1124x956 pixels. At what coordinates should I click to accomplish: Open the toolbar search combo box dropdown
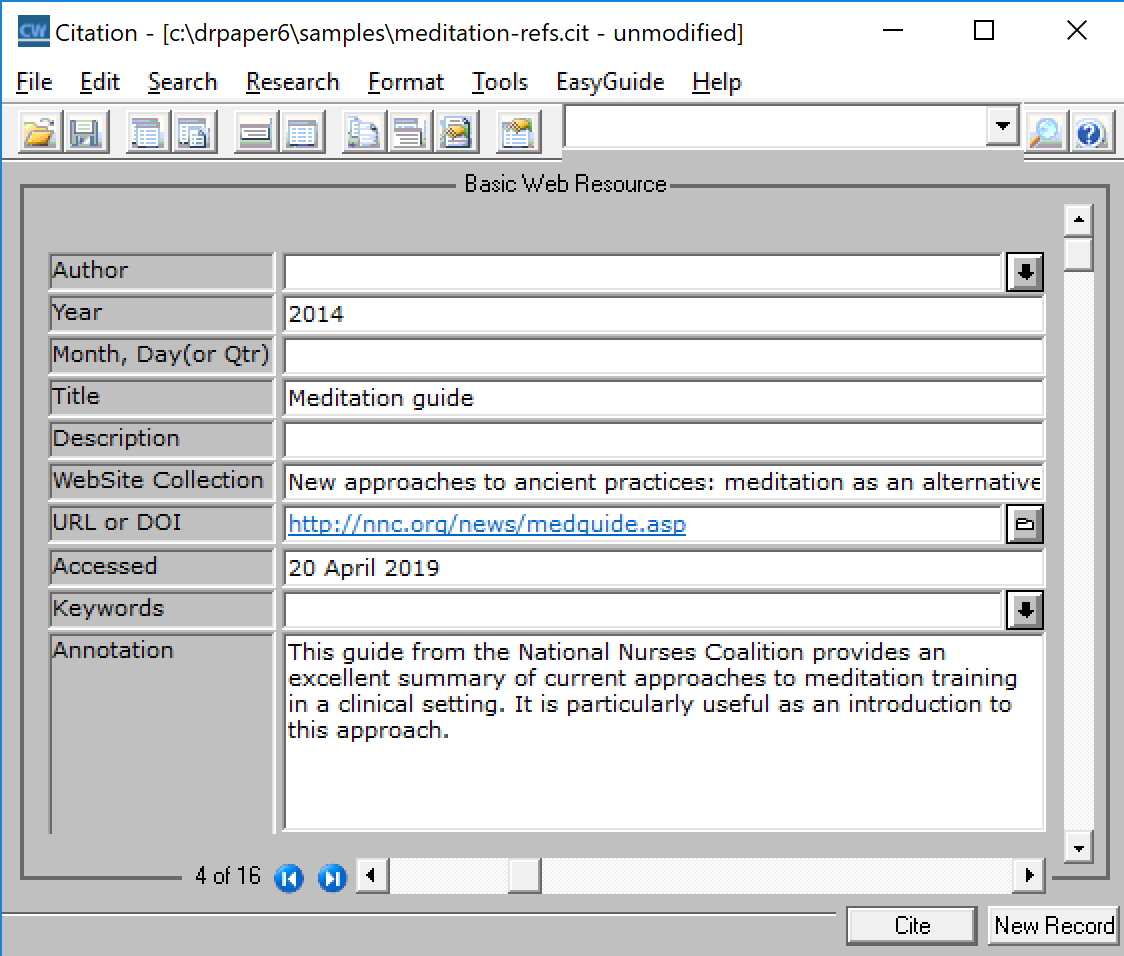1000,127
